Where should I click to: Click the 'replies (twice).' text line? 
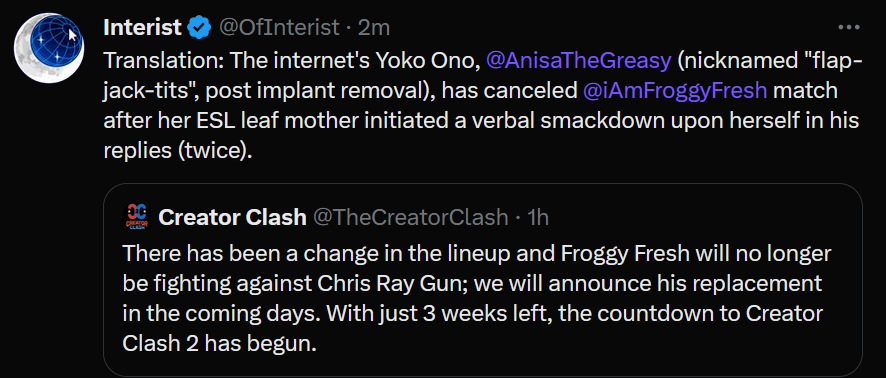tap(176, 151)
